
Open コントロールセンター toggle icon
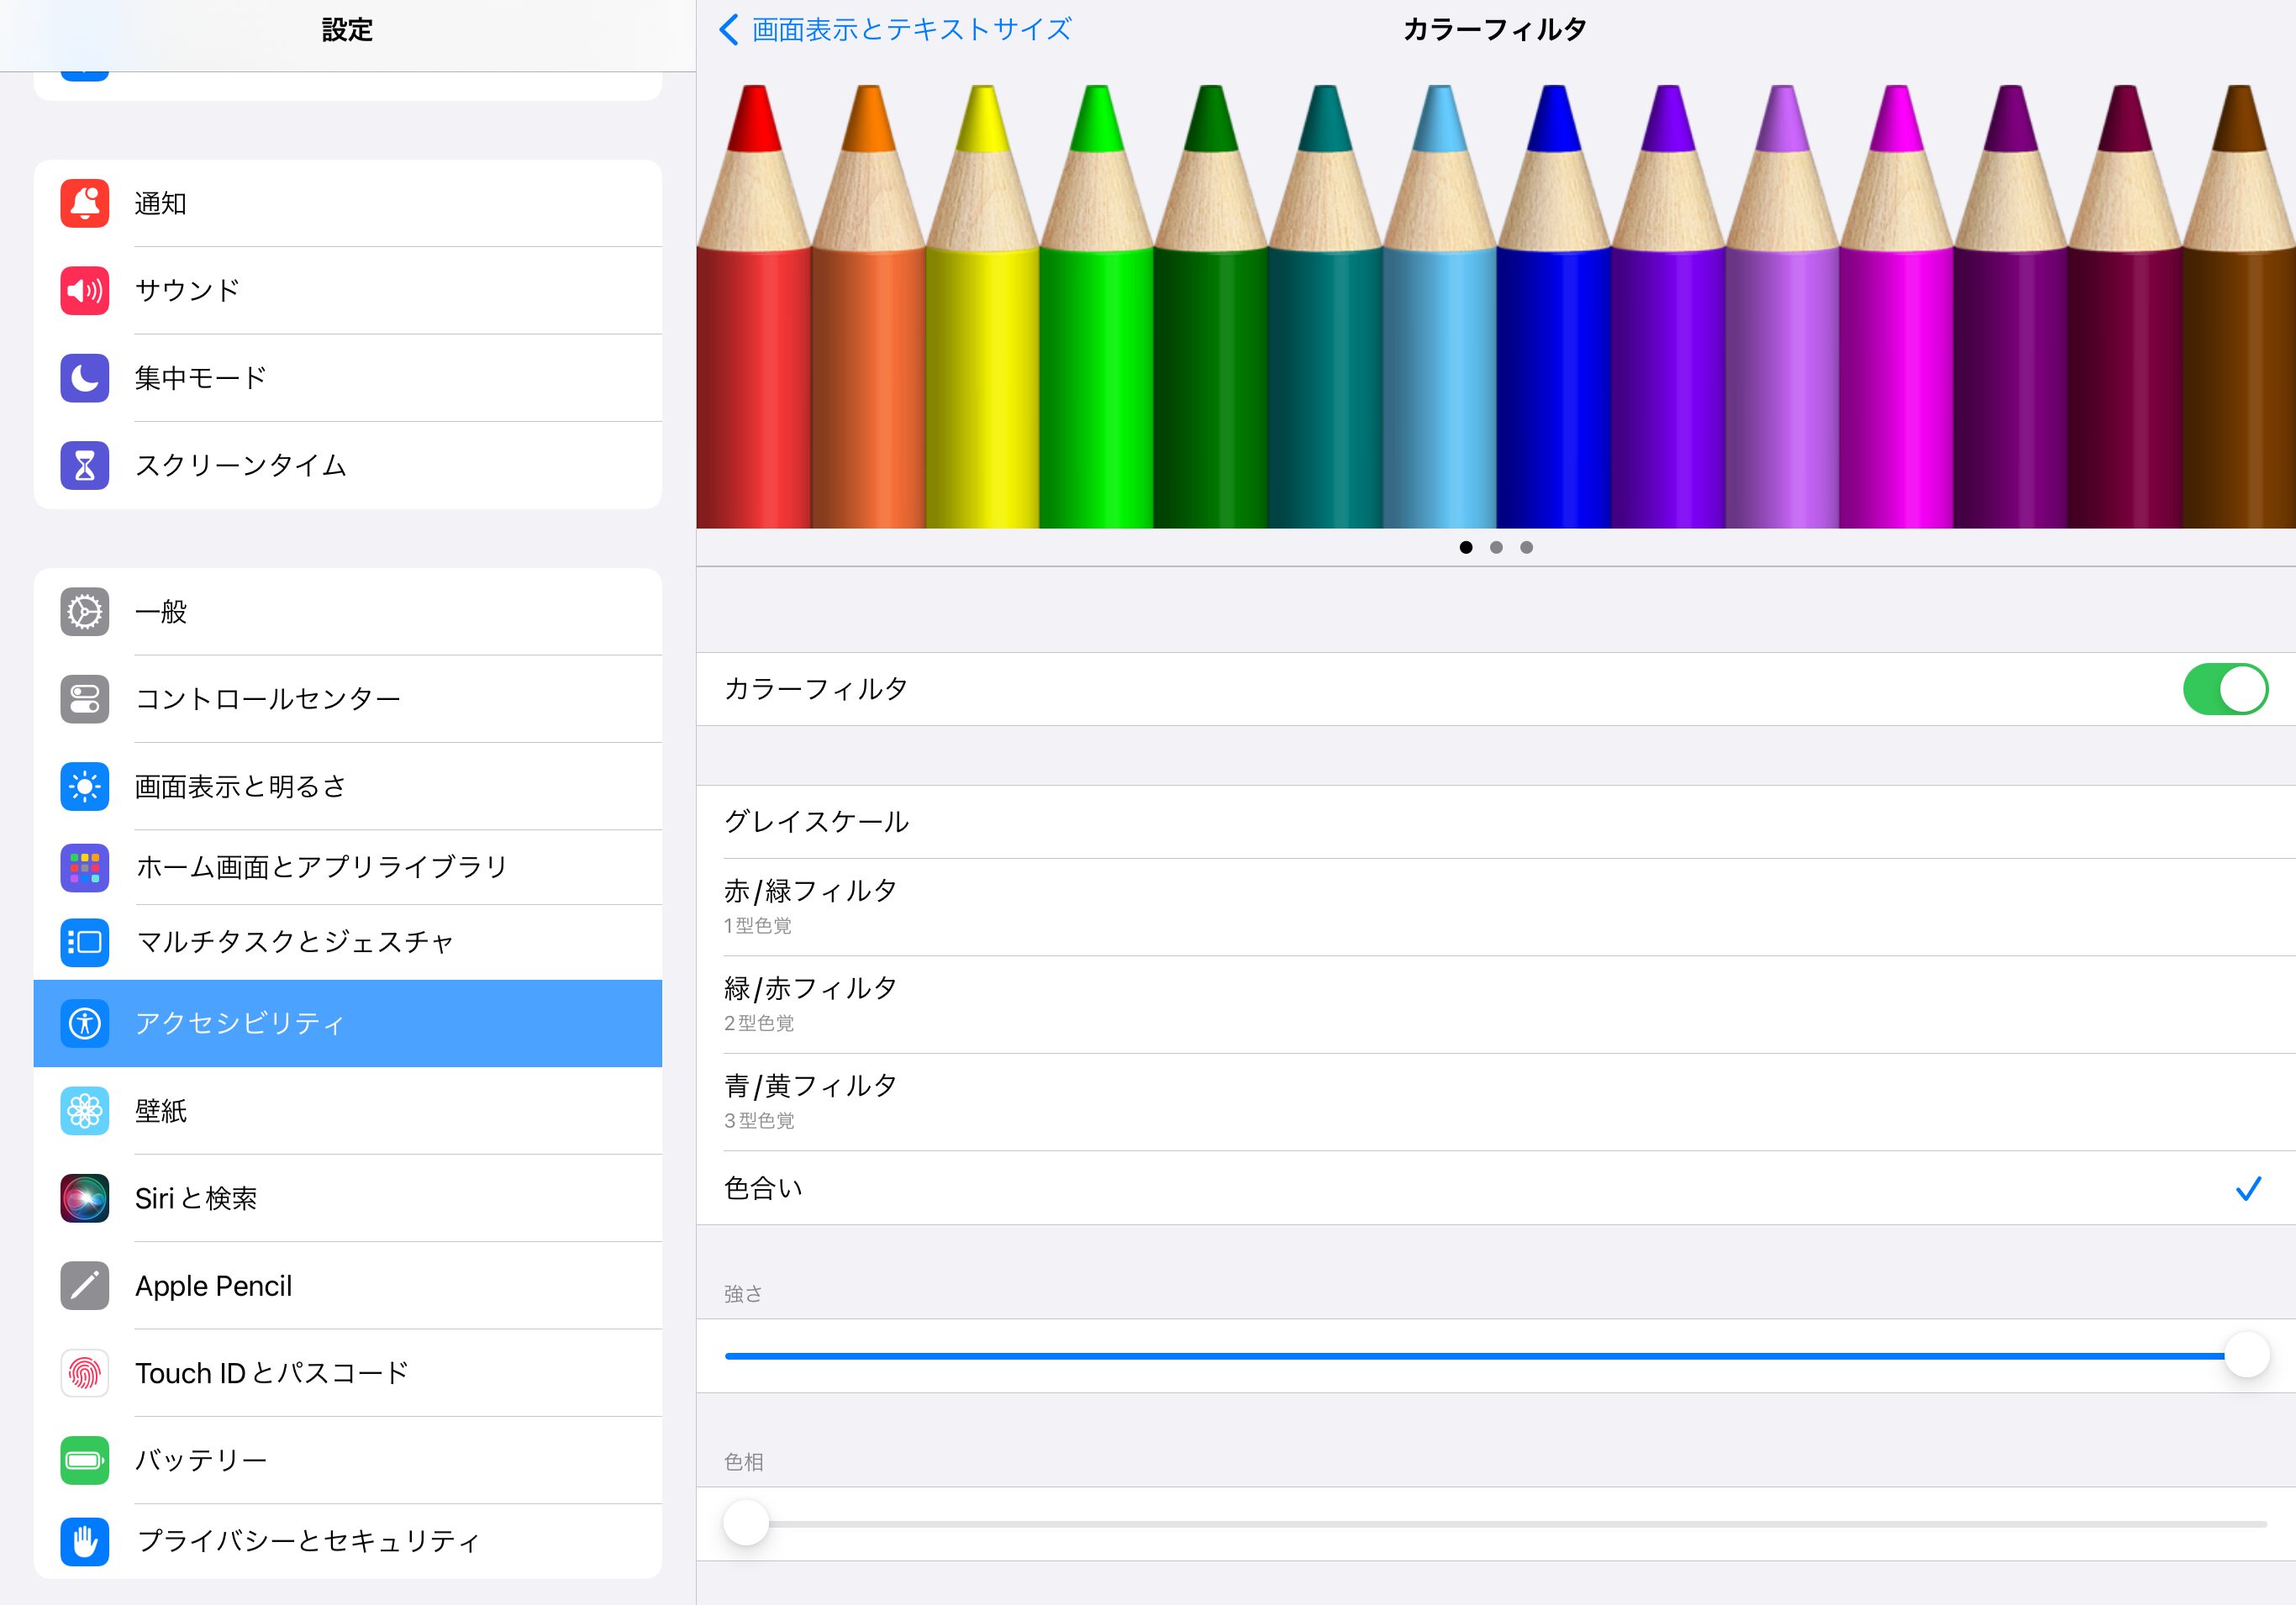(85, 699)
